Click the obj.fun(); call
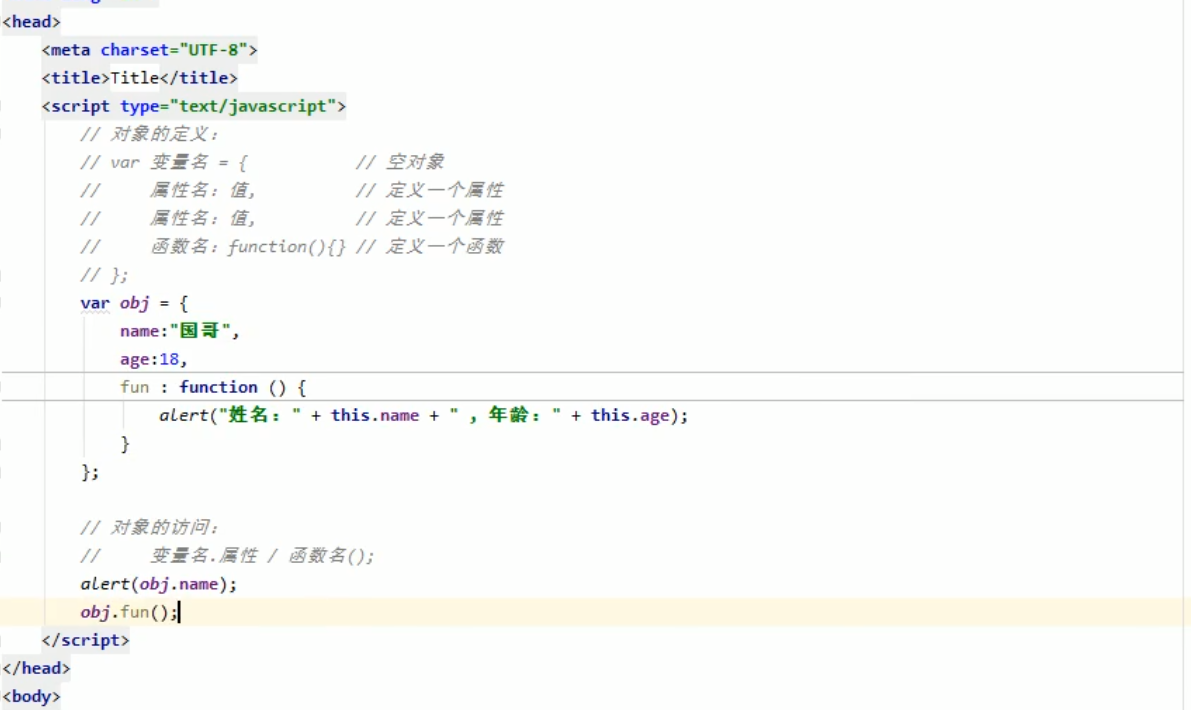Image resolution: width=1191 pixels, height=710 pixels. tap(129, 612)
